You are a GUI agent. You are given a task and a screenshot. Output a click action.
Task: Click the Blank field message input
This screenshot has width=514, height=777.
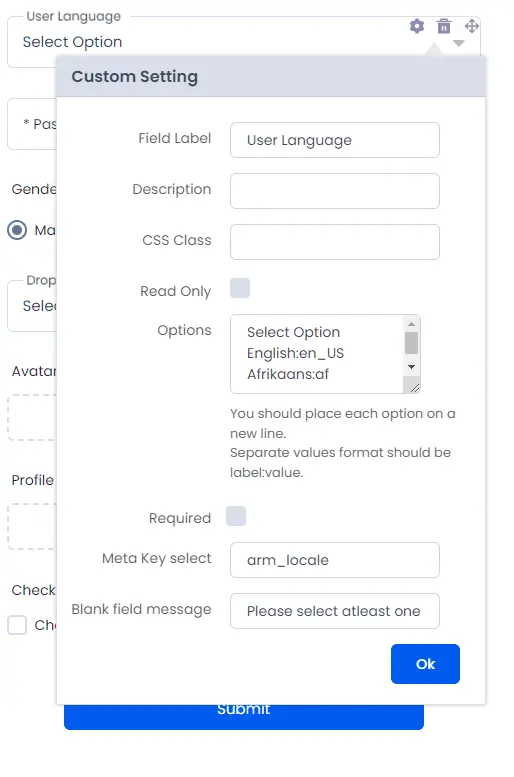335,611
